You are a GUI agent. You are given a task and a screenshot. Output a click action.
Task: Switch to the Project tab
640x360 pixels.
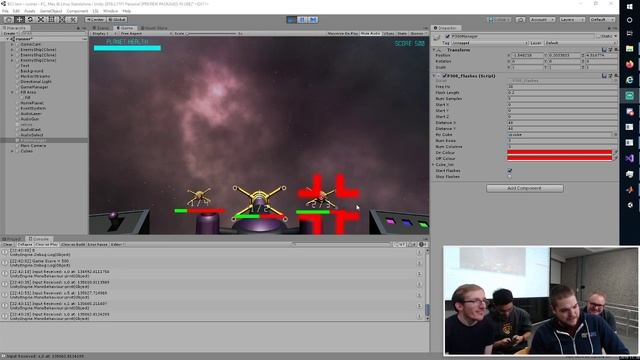pos(12,239)
